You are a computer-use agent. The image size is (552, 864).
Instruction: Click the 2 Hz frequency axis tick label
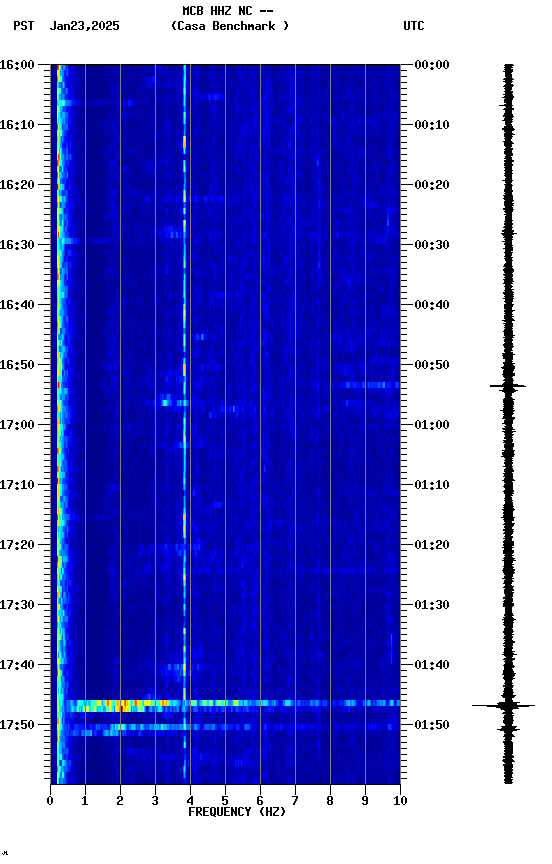(x=120, y=801)
